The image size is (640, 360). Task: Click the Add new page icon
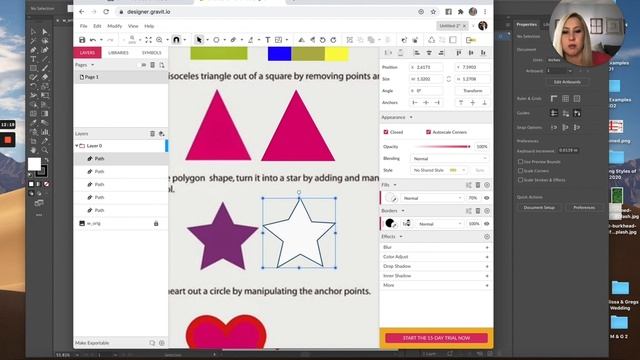point(162,65)
